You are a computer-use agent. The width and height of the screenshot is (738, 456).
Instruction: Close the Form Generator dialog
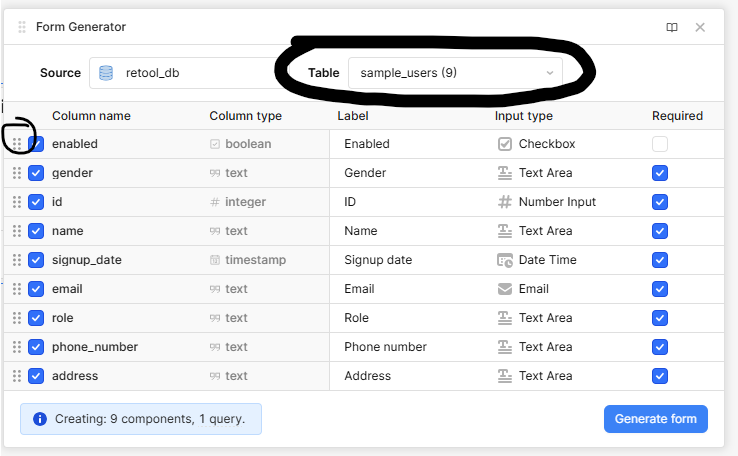(700, 27)
